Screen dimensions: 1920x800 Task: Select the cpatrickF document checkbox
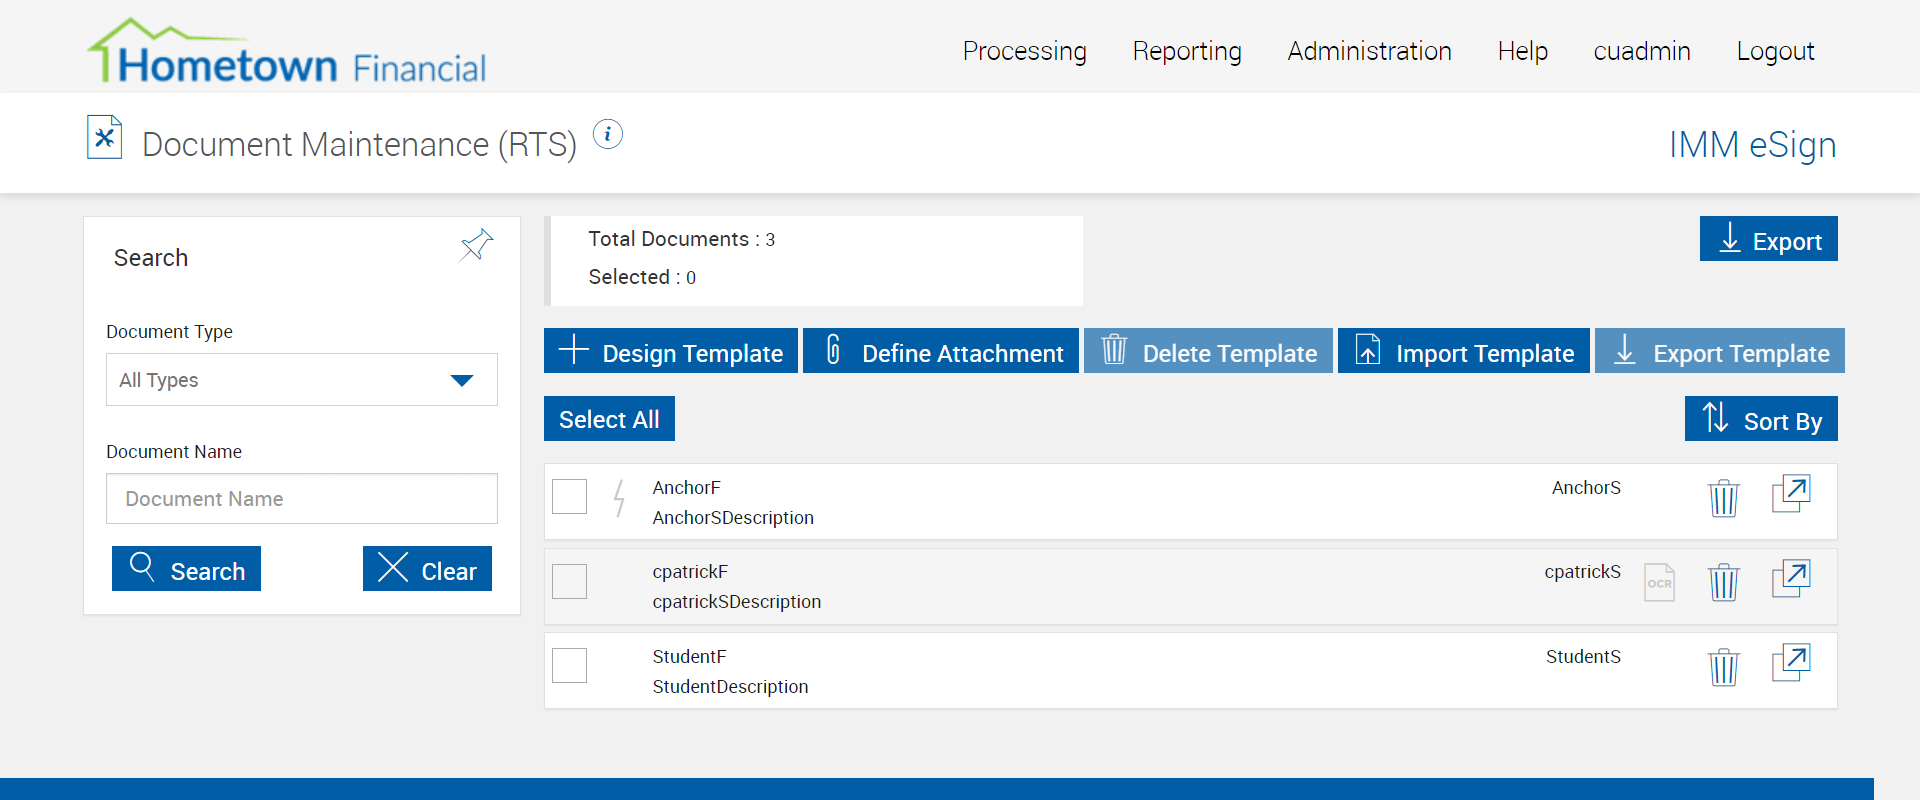570,582
